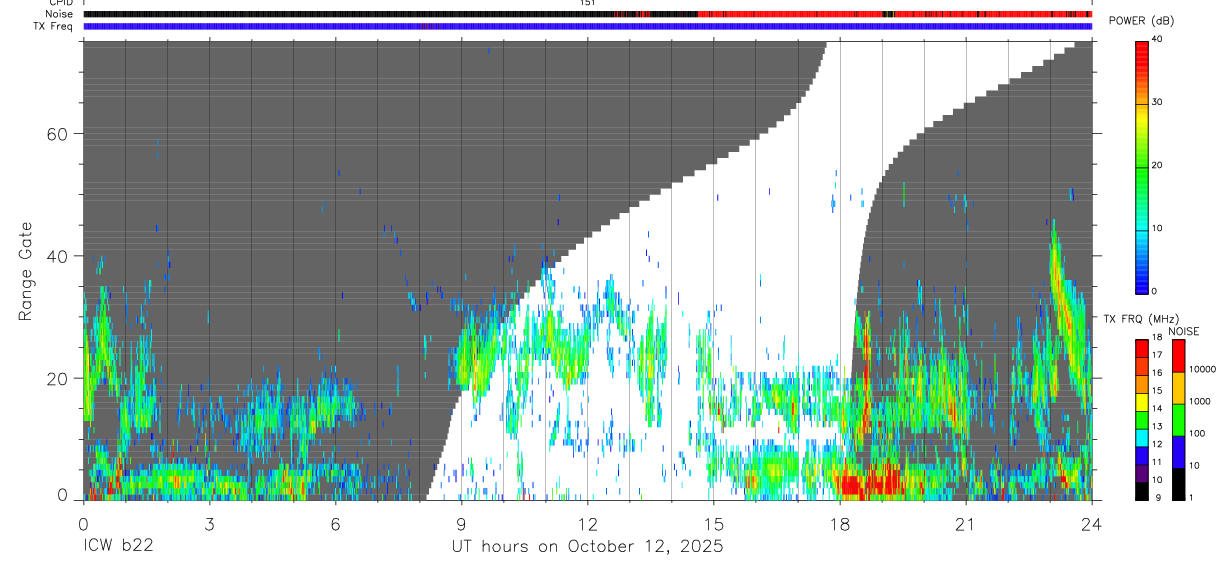This screenshot has height=567, width=1228.
Task: Click the 18 tick on the UT hours axis
Action: pyautogui.click(x=839, y=523)
